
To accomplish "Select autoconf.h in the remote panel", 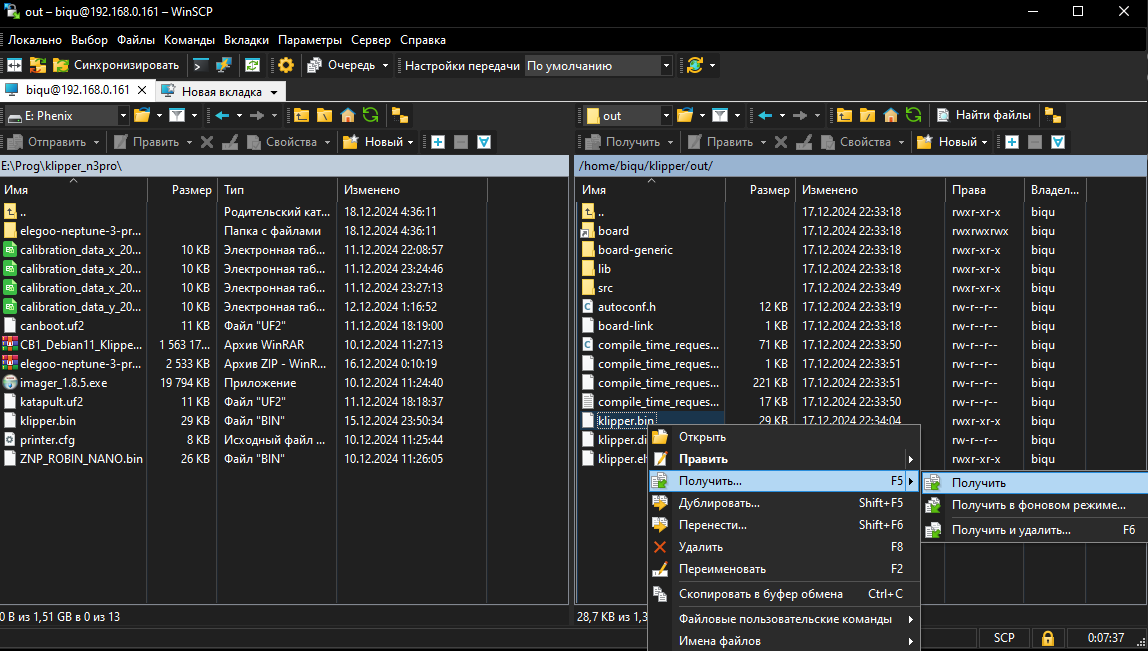I will click(x=627, y=307).
